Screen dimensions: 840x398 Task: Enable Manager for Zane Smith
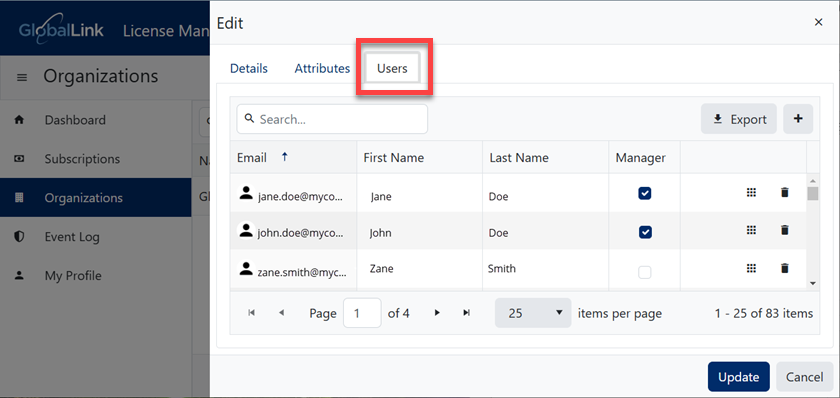[x=644, y=273]
